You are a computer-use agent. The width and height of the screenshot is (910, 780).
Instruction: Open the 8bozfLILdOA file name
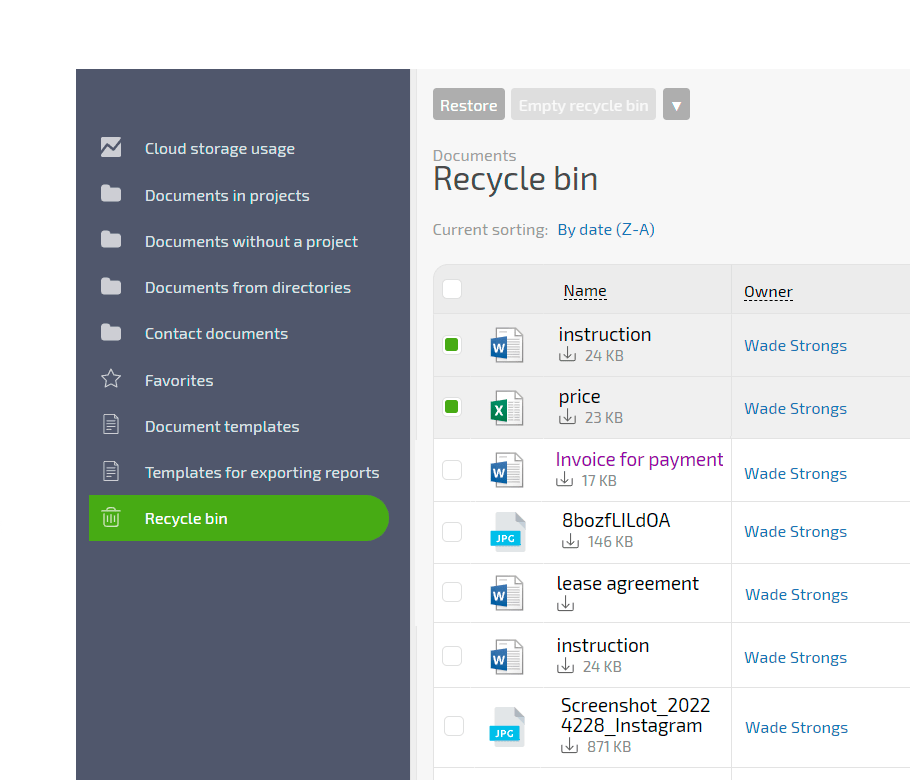616,520
